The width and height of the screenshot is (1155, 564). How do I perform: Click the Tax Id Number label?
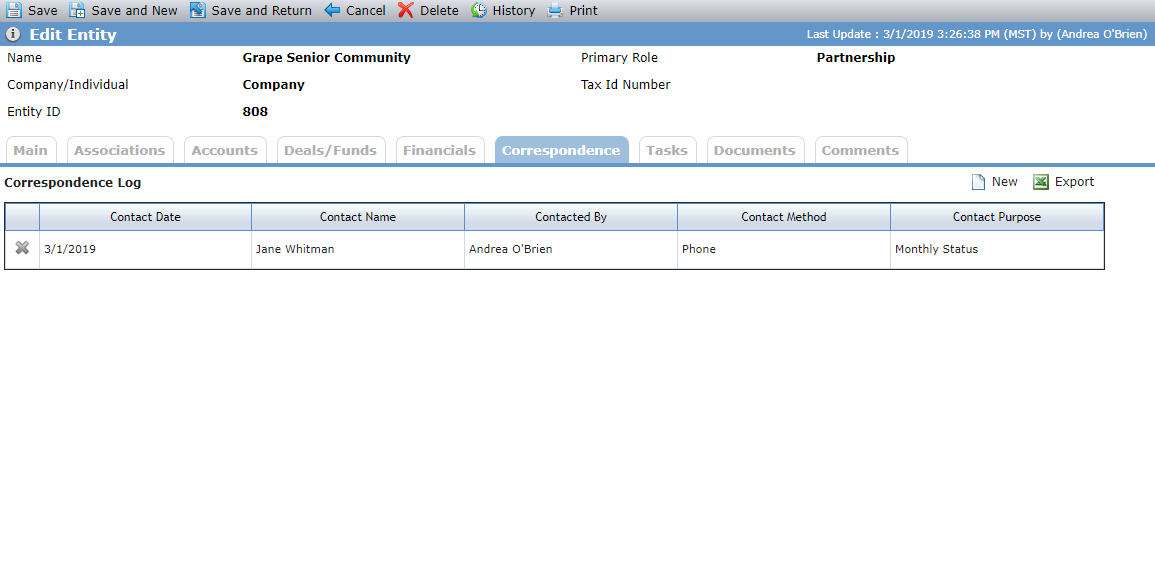625,85
